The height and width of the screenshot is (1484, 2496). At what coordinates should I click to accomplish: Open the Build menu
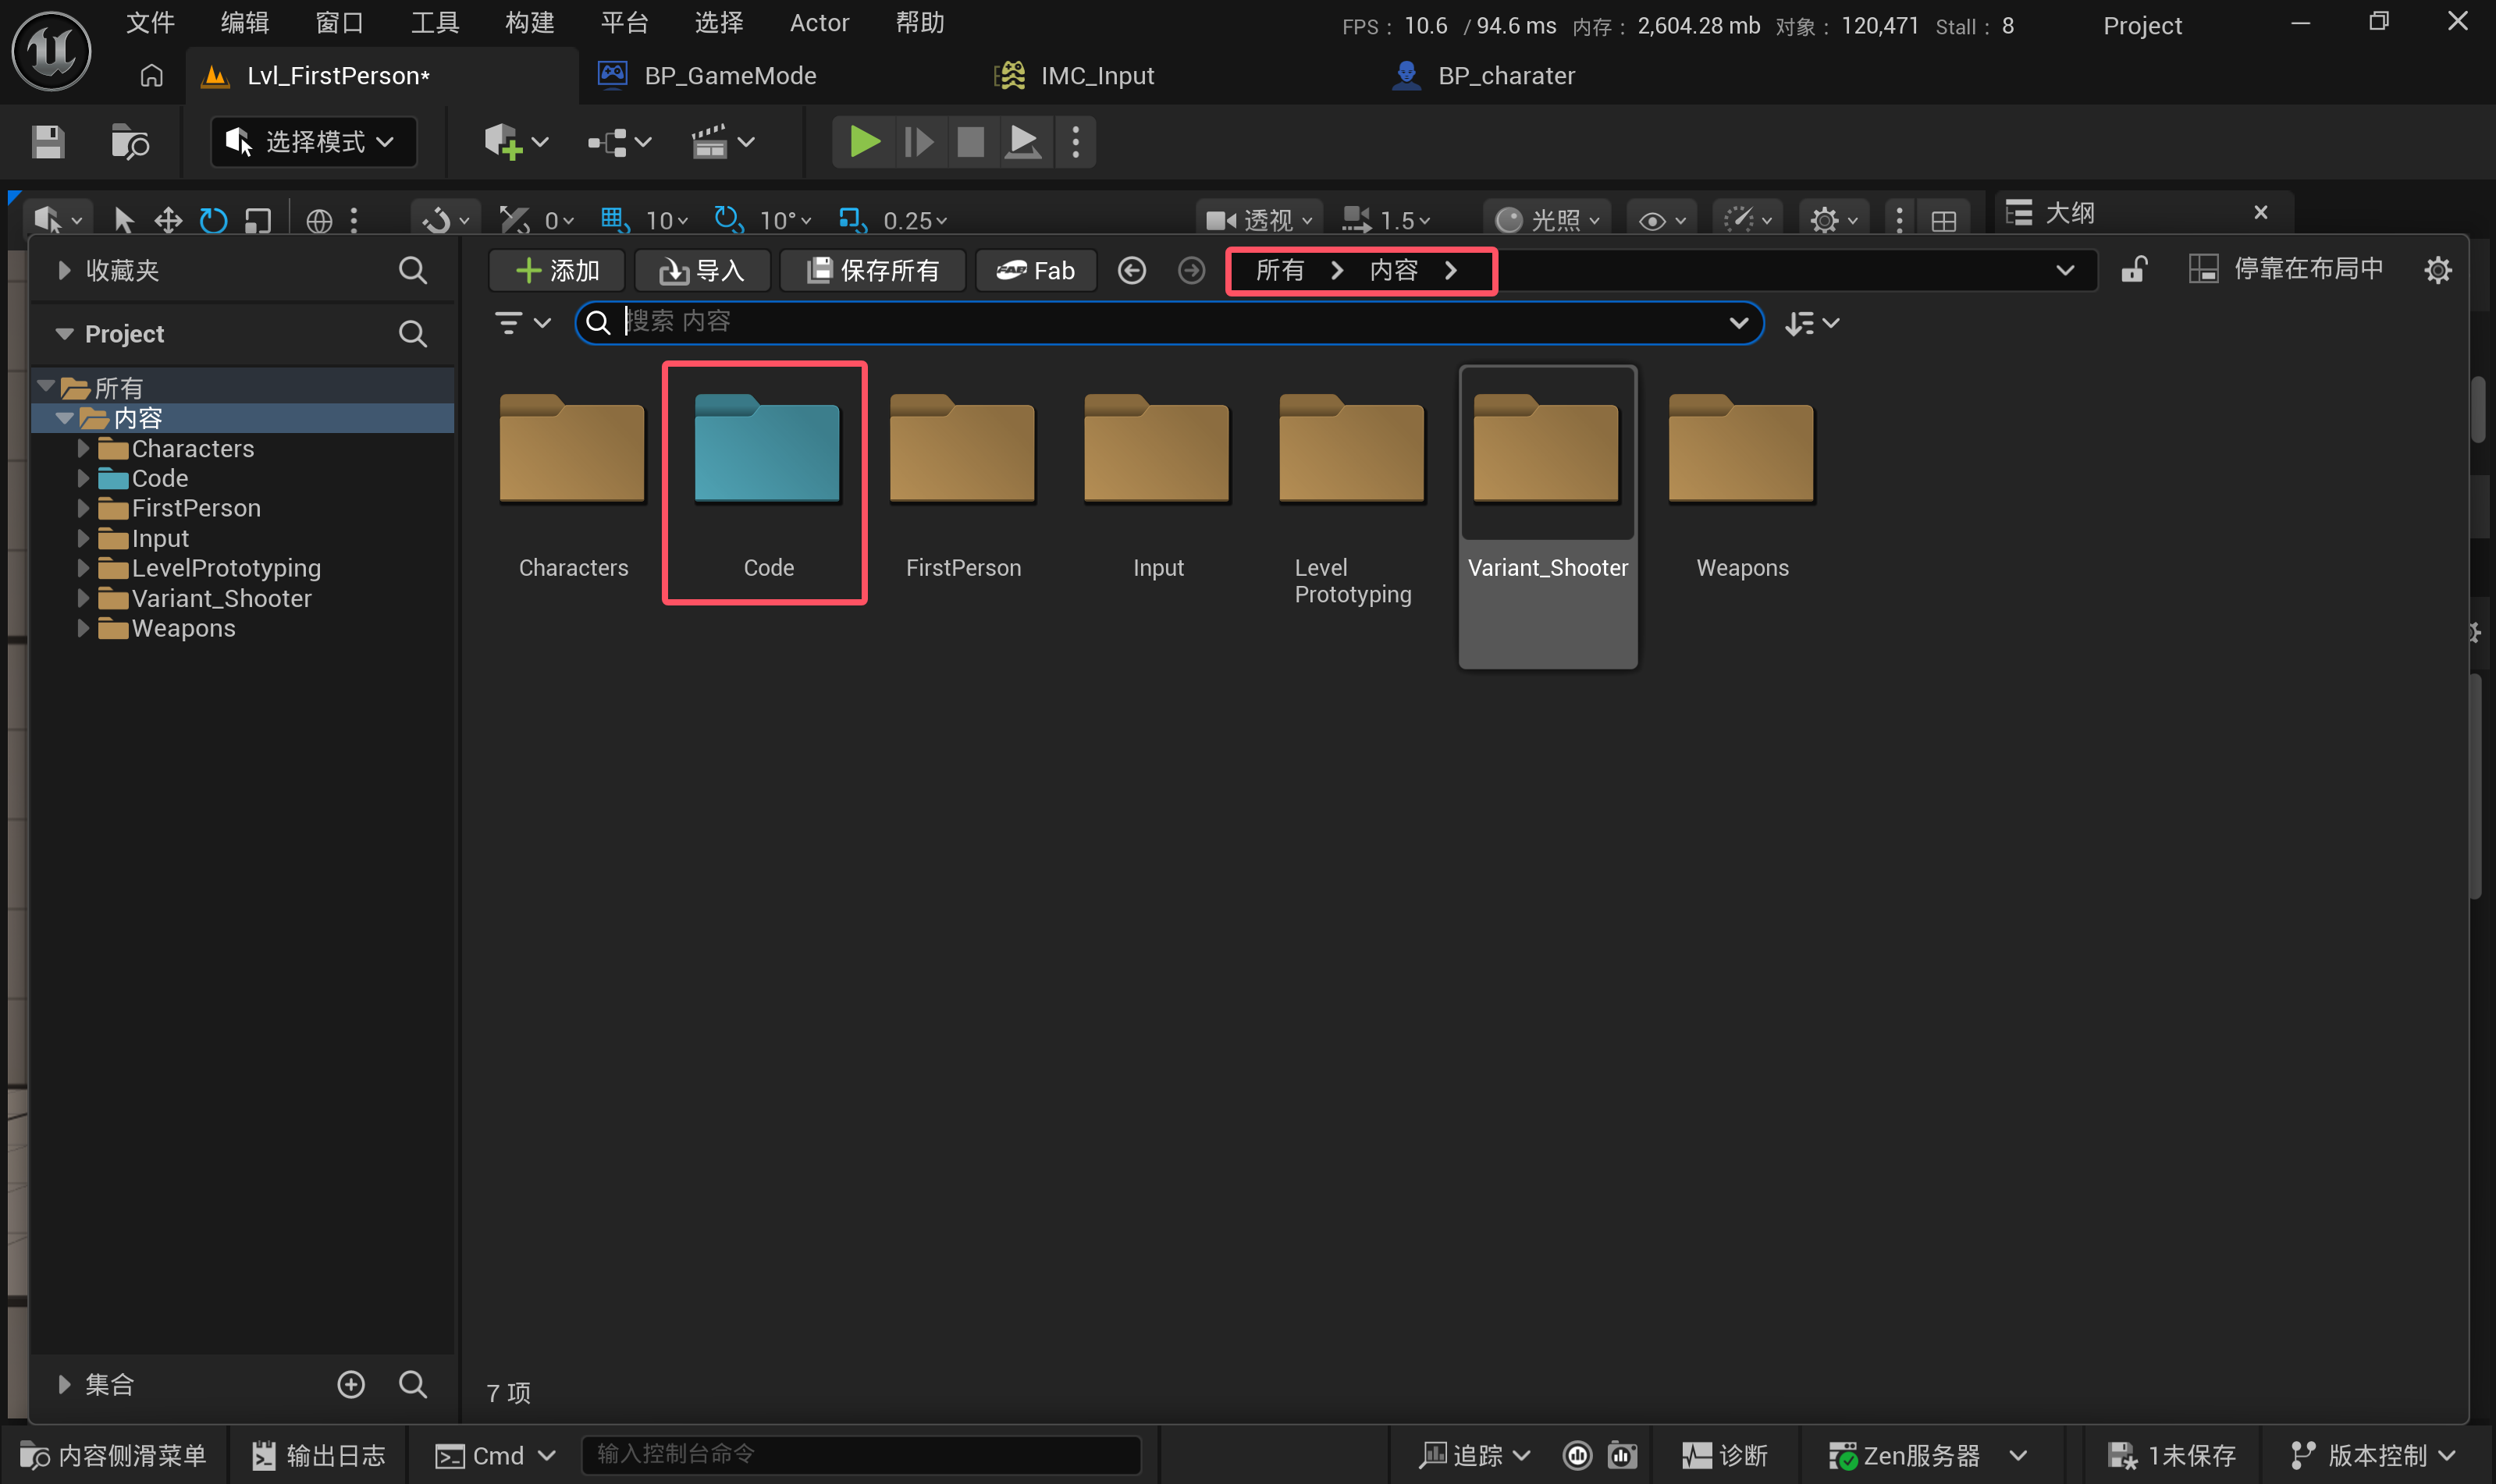point(529,22)
